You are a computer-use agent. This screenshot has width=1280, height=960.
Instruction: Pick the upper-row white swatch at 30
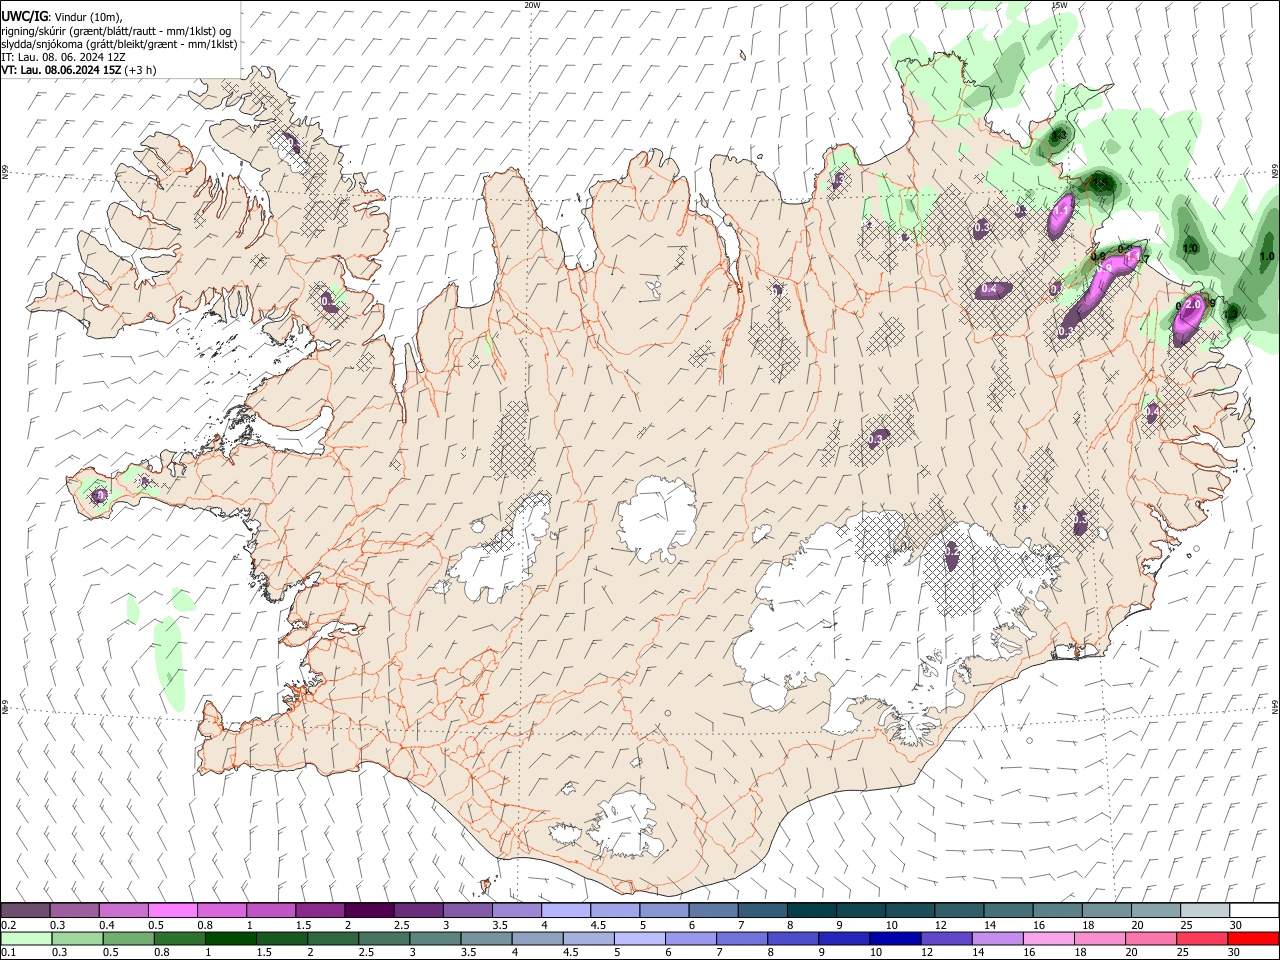(x=1253, y=910)
